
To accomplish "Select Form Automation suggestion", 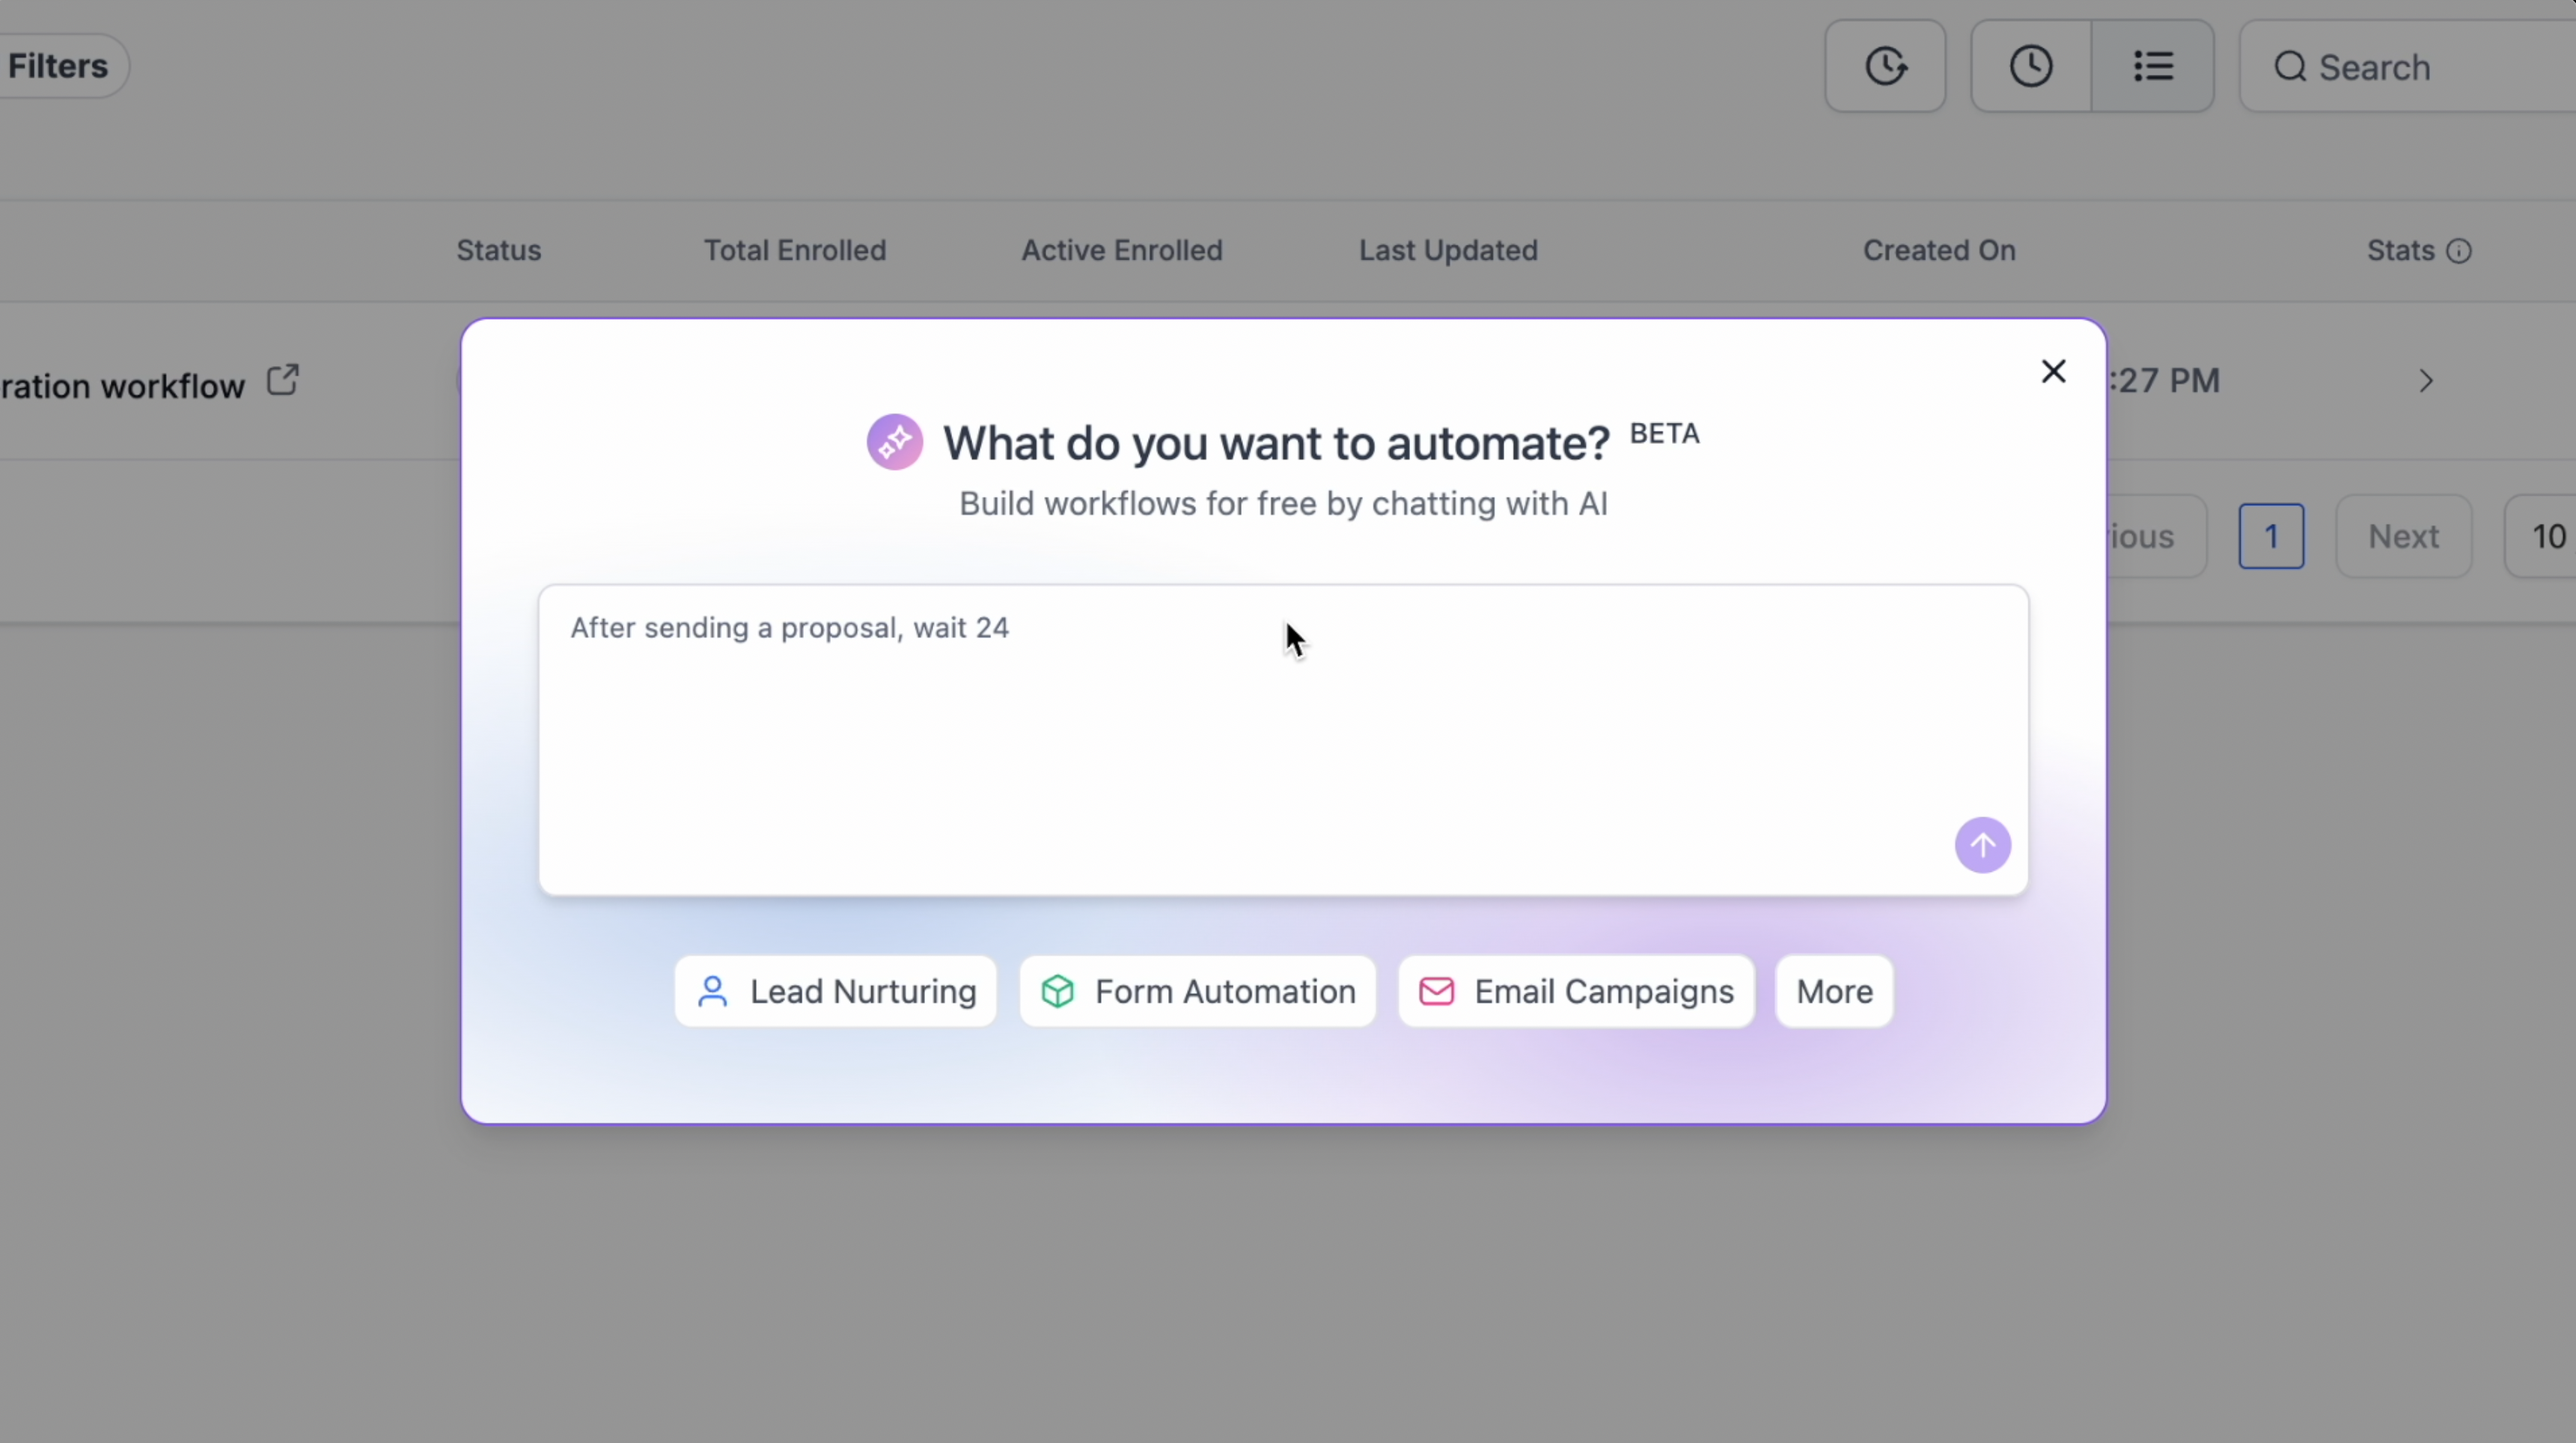I will [x=1198, y=991].
